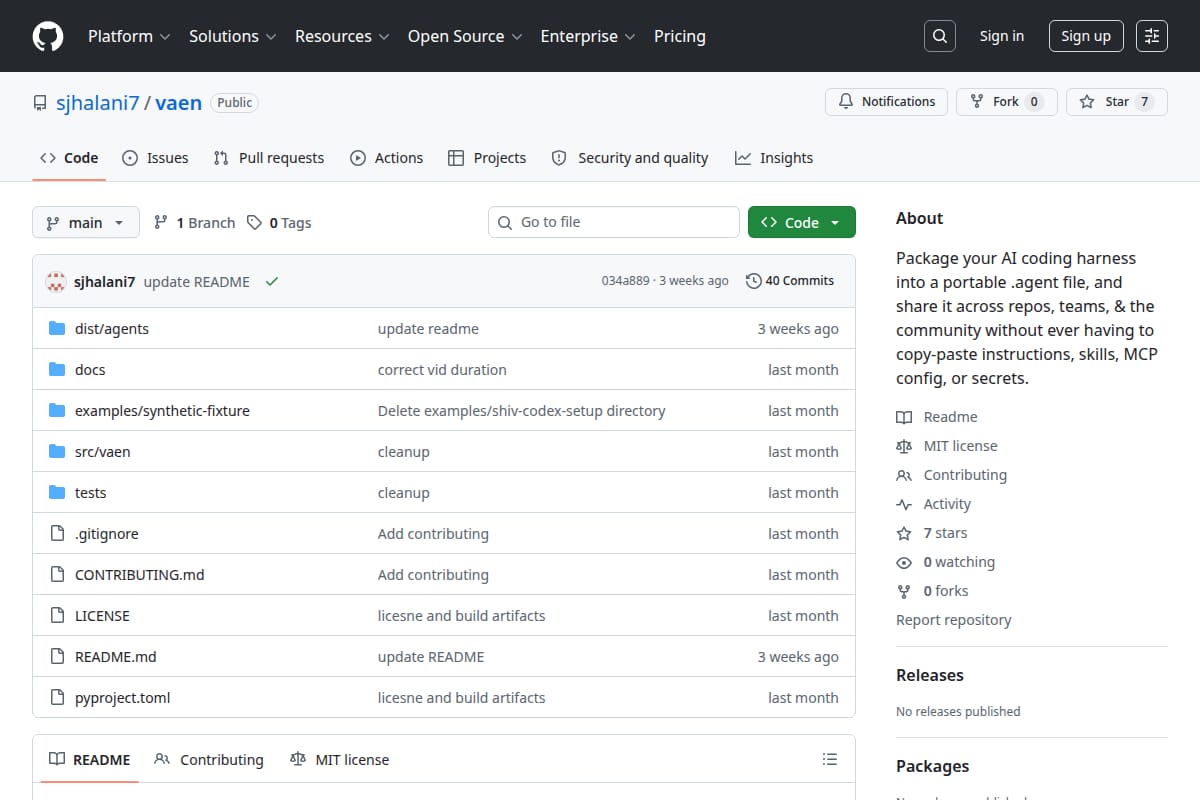Viewport: 1200px width, 800px height.
Task: Expand the Solutions menu
Action: pos(233,36)
